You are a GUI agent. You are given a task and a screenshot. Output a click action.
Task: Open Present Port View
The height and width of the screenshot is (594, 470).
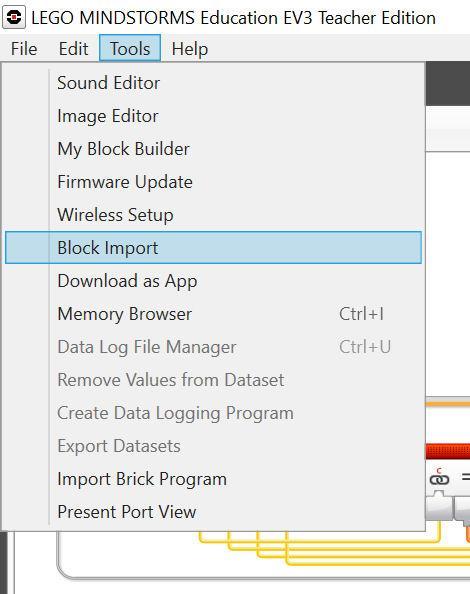pyautogui.click(x=213, y=512)
